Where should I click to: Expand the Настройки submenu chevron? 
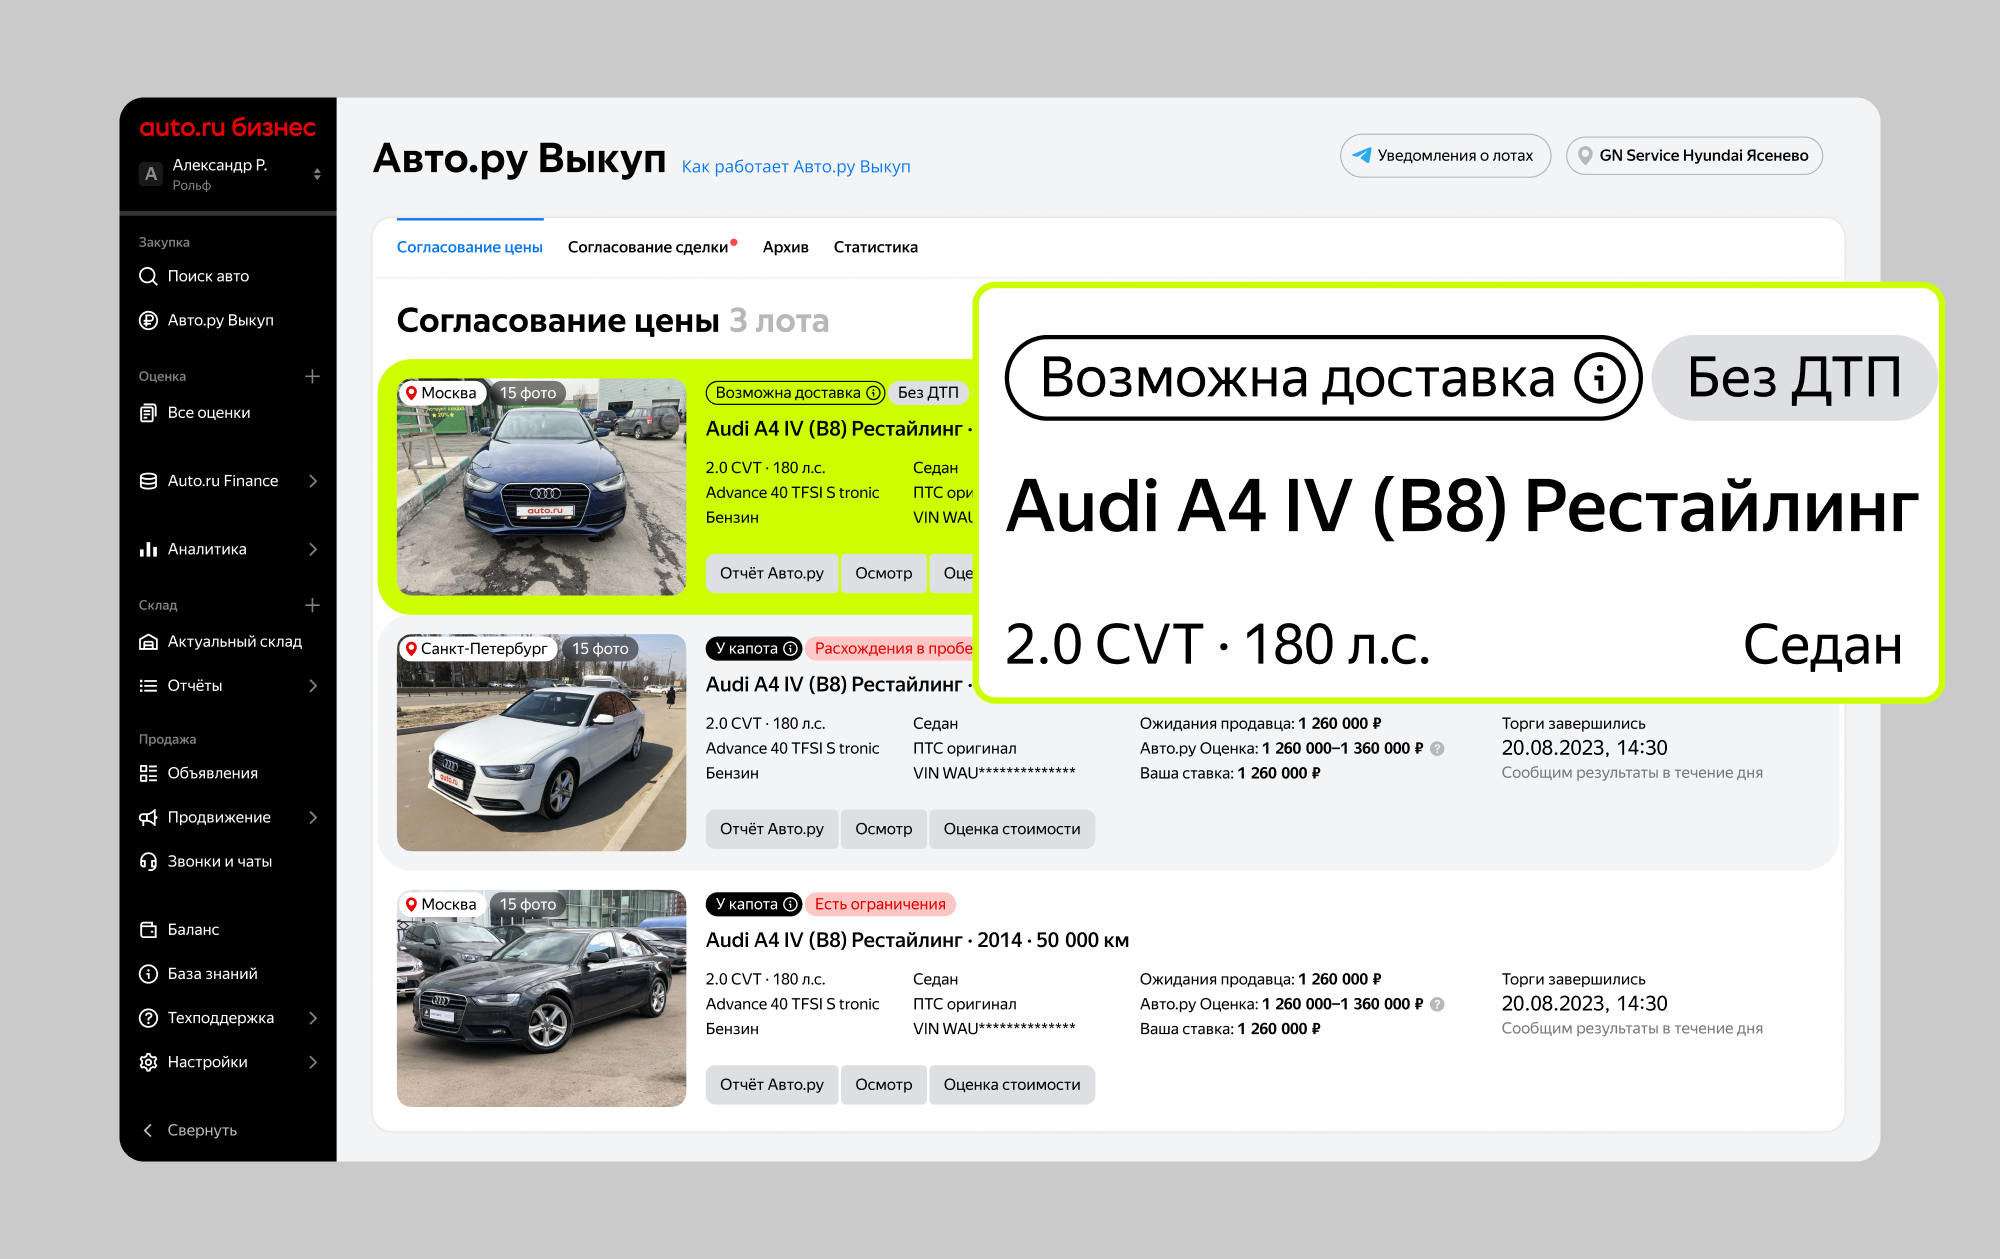(313, 1062)
